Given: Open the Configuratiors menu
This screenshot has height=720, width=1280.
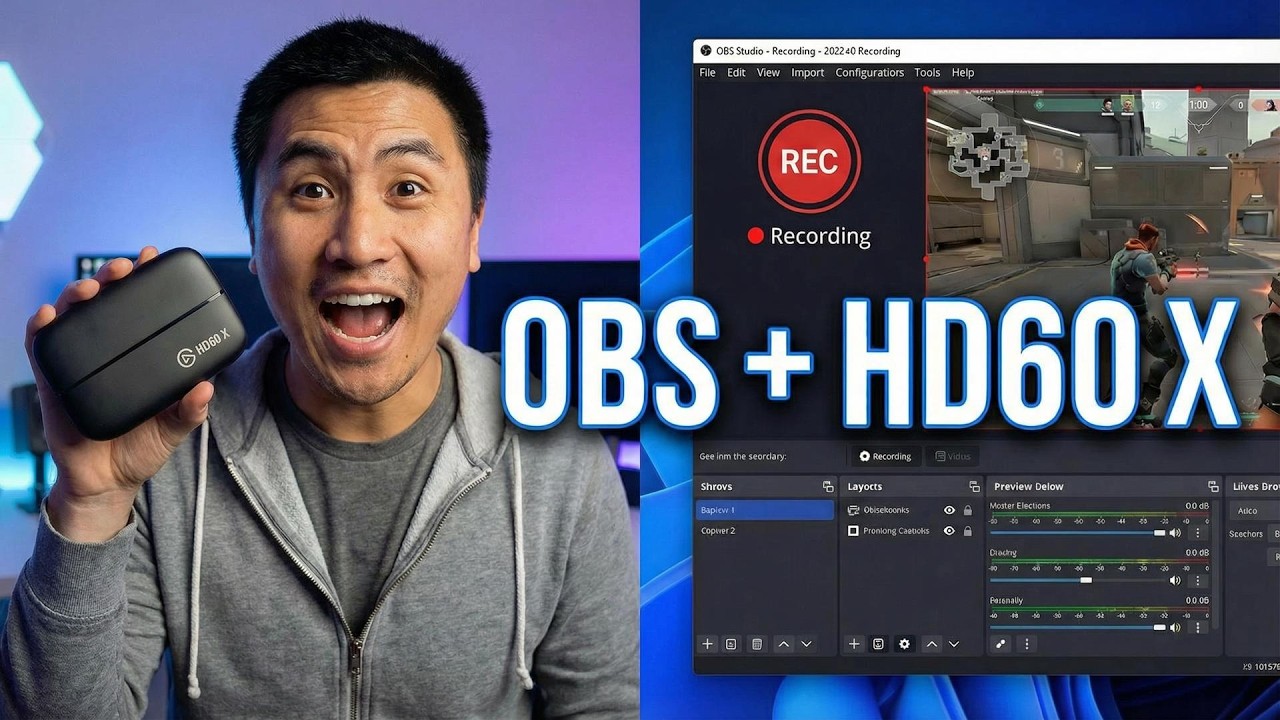Looking at the screenshot, I should [x=869, y=72].
